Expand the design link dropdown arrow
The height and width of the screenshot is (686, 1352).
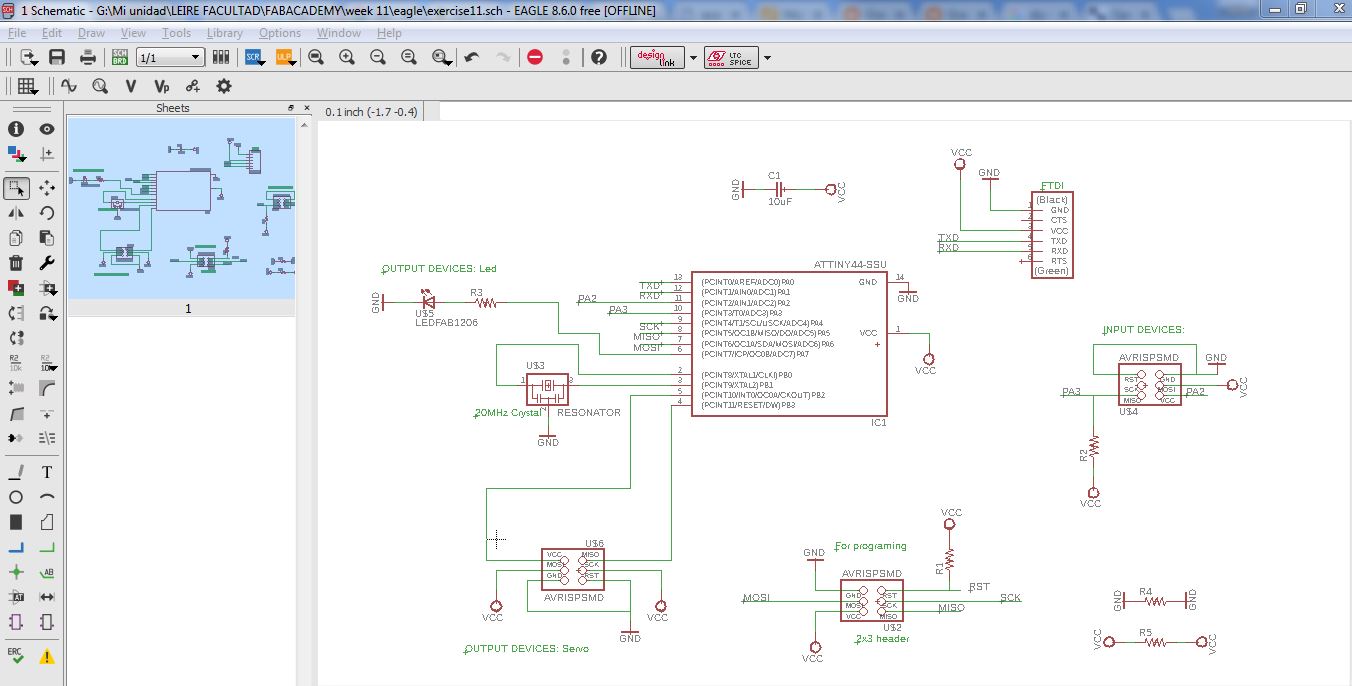coord(693,58)
